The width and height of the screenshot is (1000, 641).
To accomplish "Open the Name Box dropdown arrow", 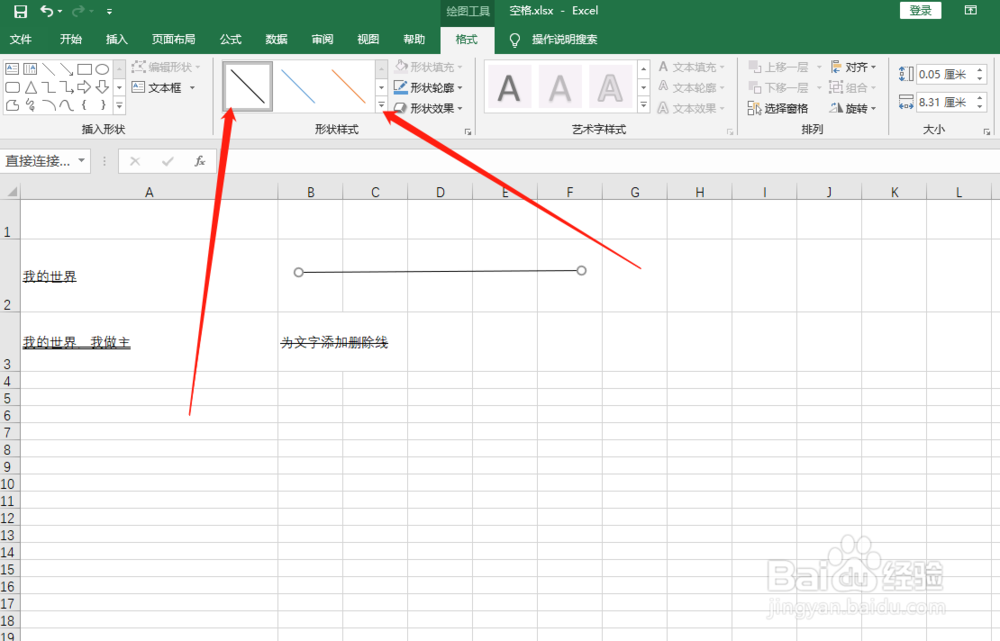I will (x=82, y=160).
